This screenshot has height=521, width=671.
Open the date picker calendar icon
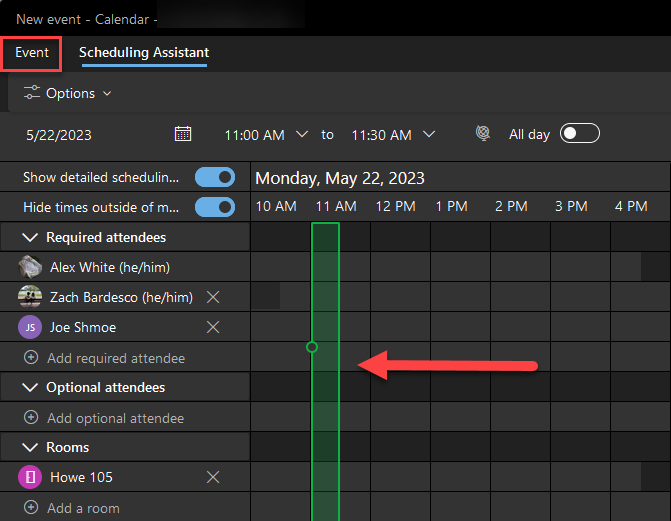(183, 134)
